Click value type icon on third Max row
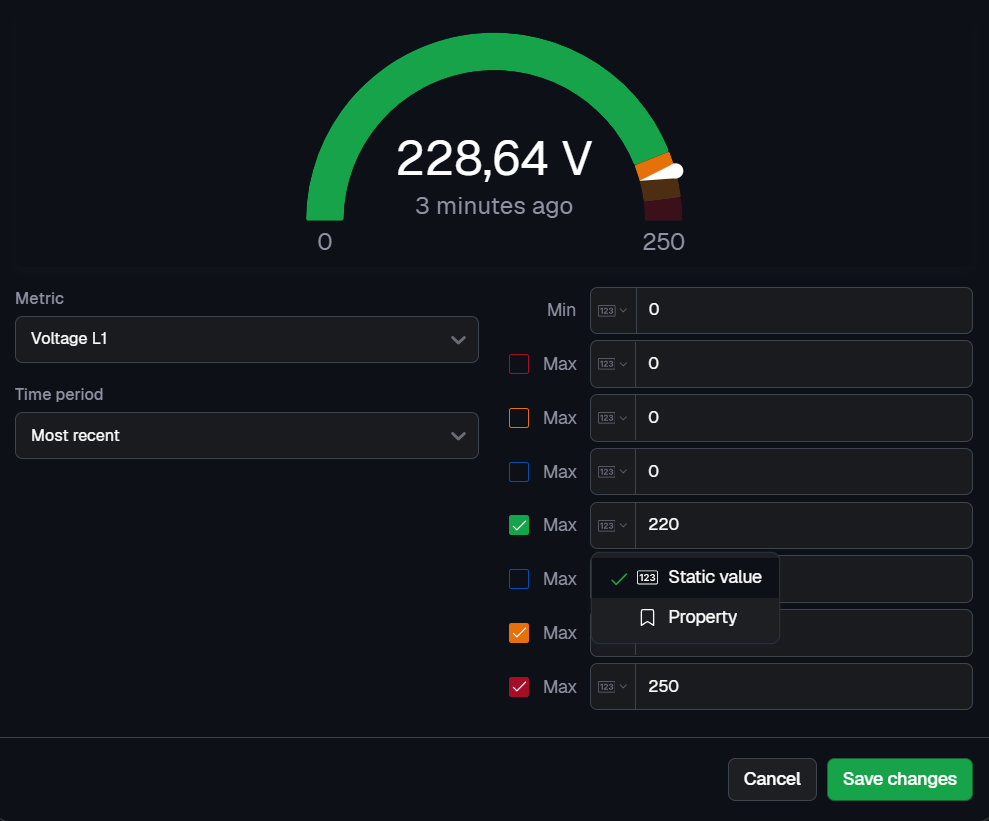This screenshot has width=989, height=821. coord(612,472)
